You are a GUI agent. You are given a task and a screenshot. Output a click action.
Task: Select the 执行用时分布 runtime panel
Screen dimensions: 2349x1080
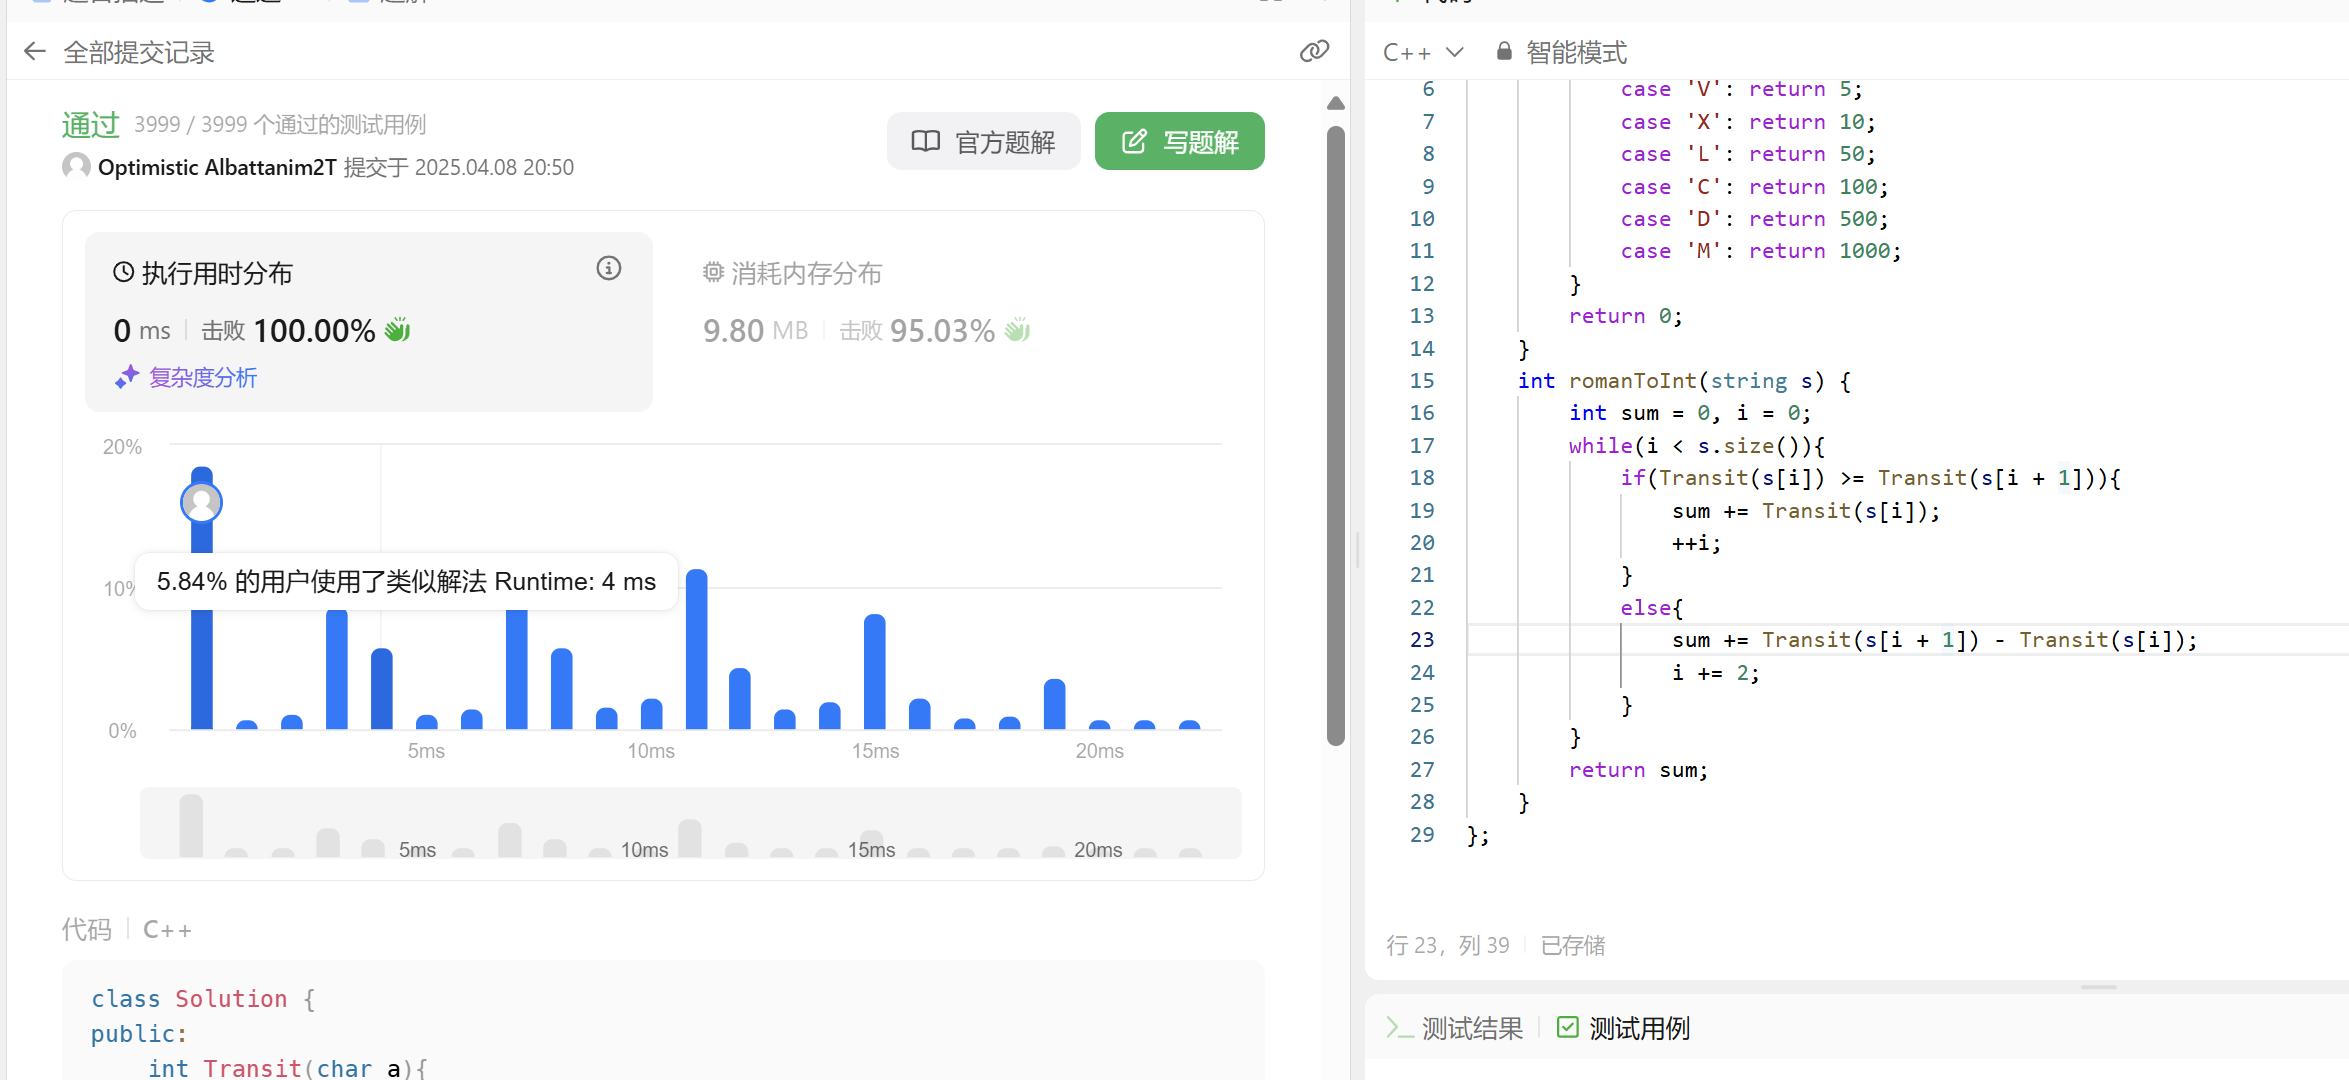pos(217,273)
